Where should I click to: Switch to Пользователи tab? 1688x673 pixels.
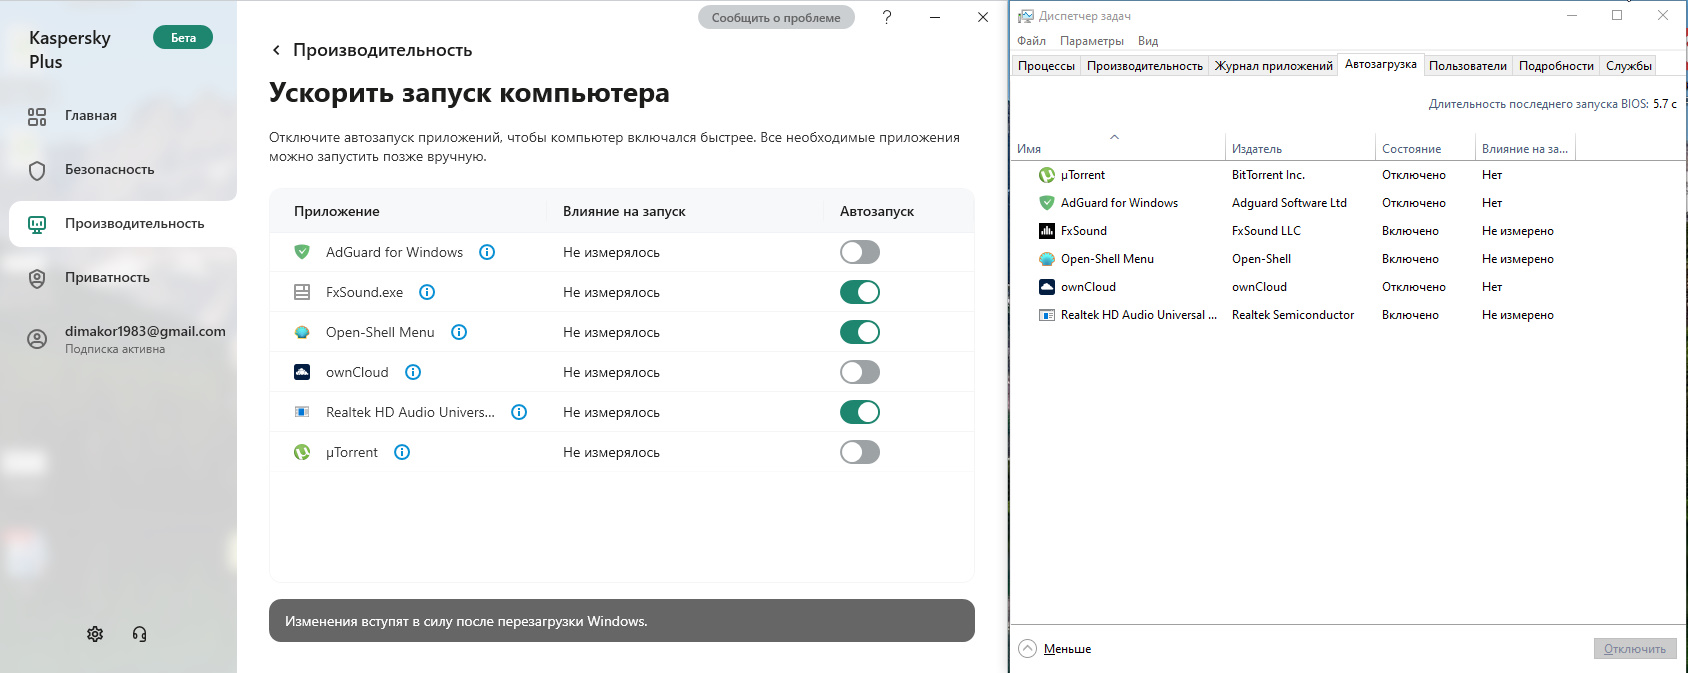1467,66
